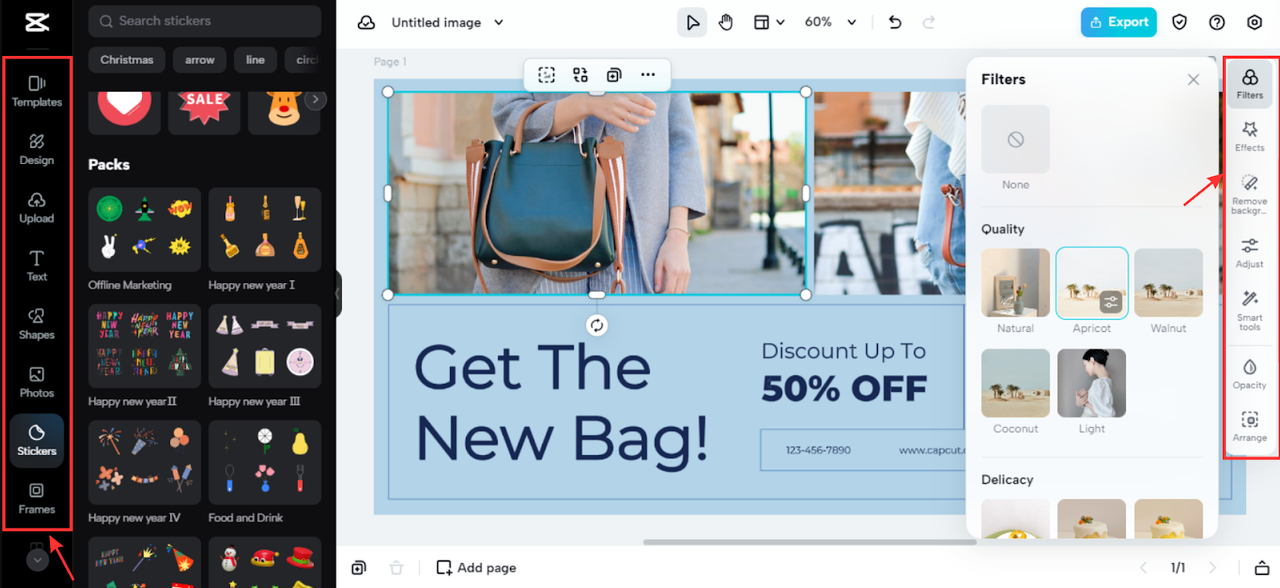Show more sticker thumbnails with right chevron

316,99
